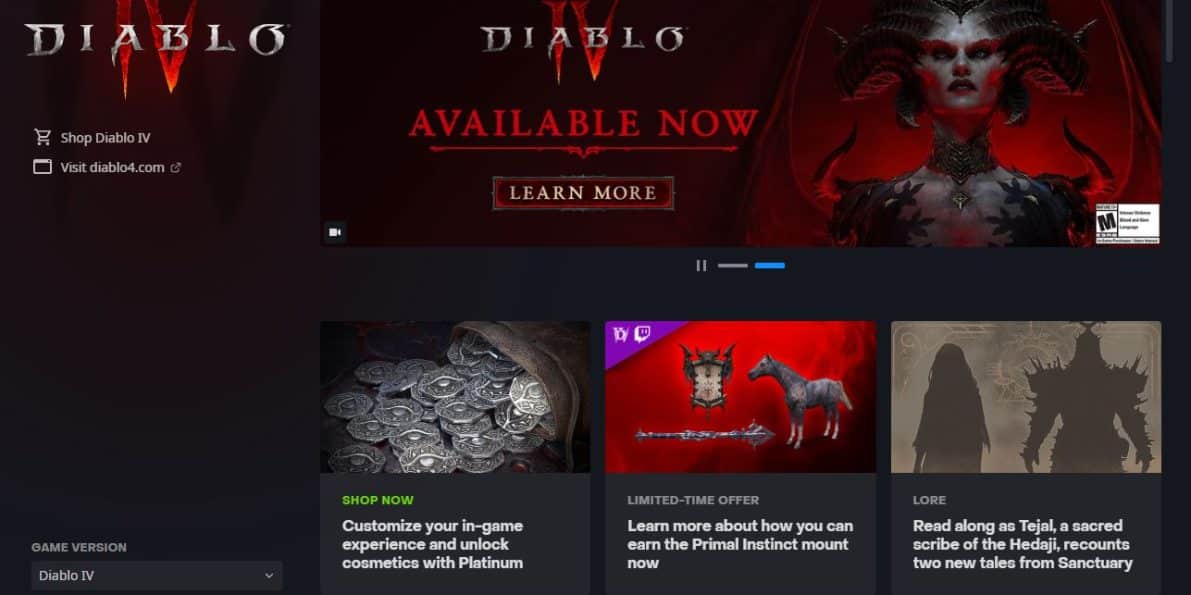Click the browser window icon beside Visit diablo4.com
Image resolution: width=1191 pixels, height=595 pixels.
pos(43,167)
